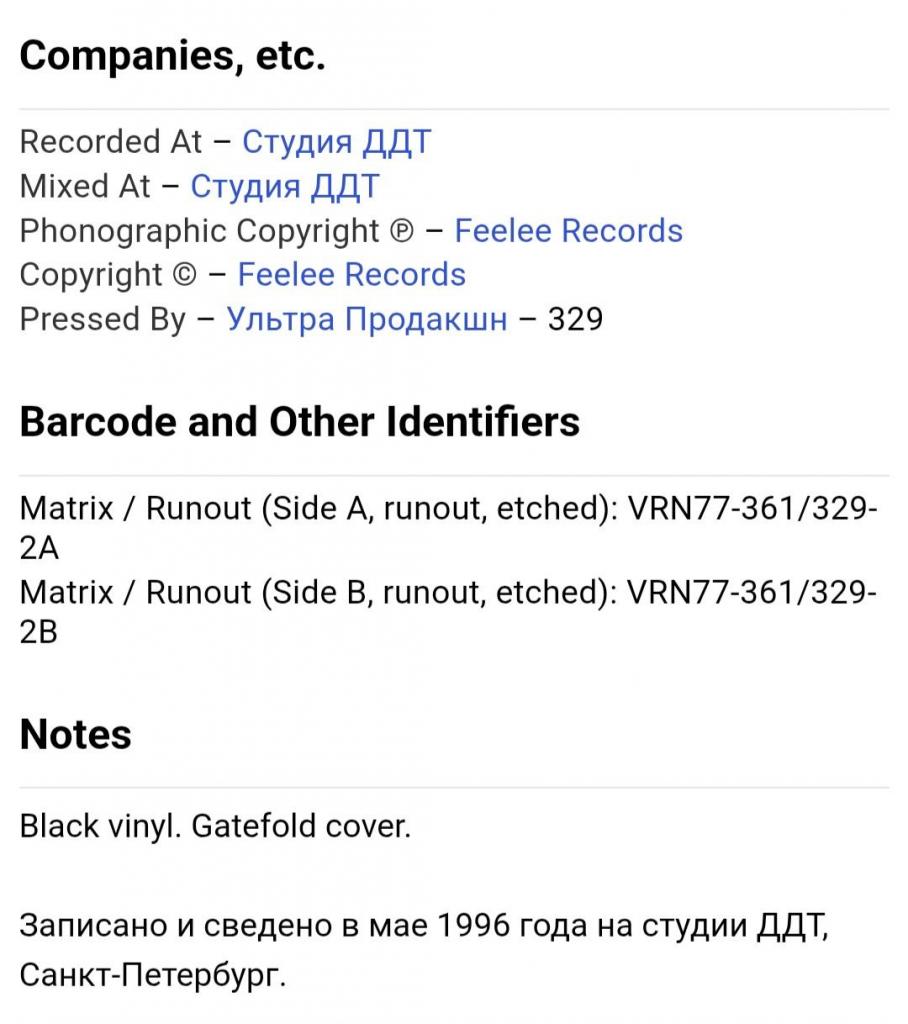Click the Recorded At label
Image resolution: width=908 pixels, height=1024 pixels.
click(x=111, y=142)
